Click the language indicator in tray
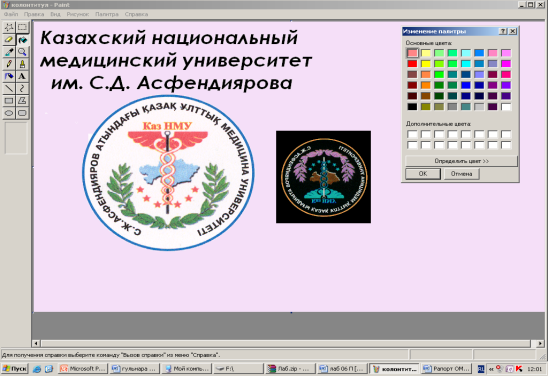548x376 pixels. [481, 369]
